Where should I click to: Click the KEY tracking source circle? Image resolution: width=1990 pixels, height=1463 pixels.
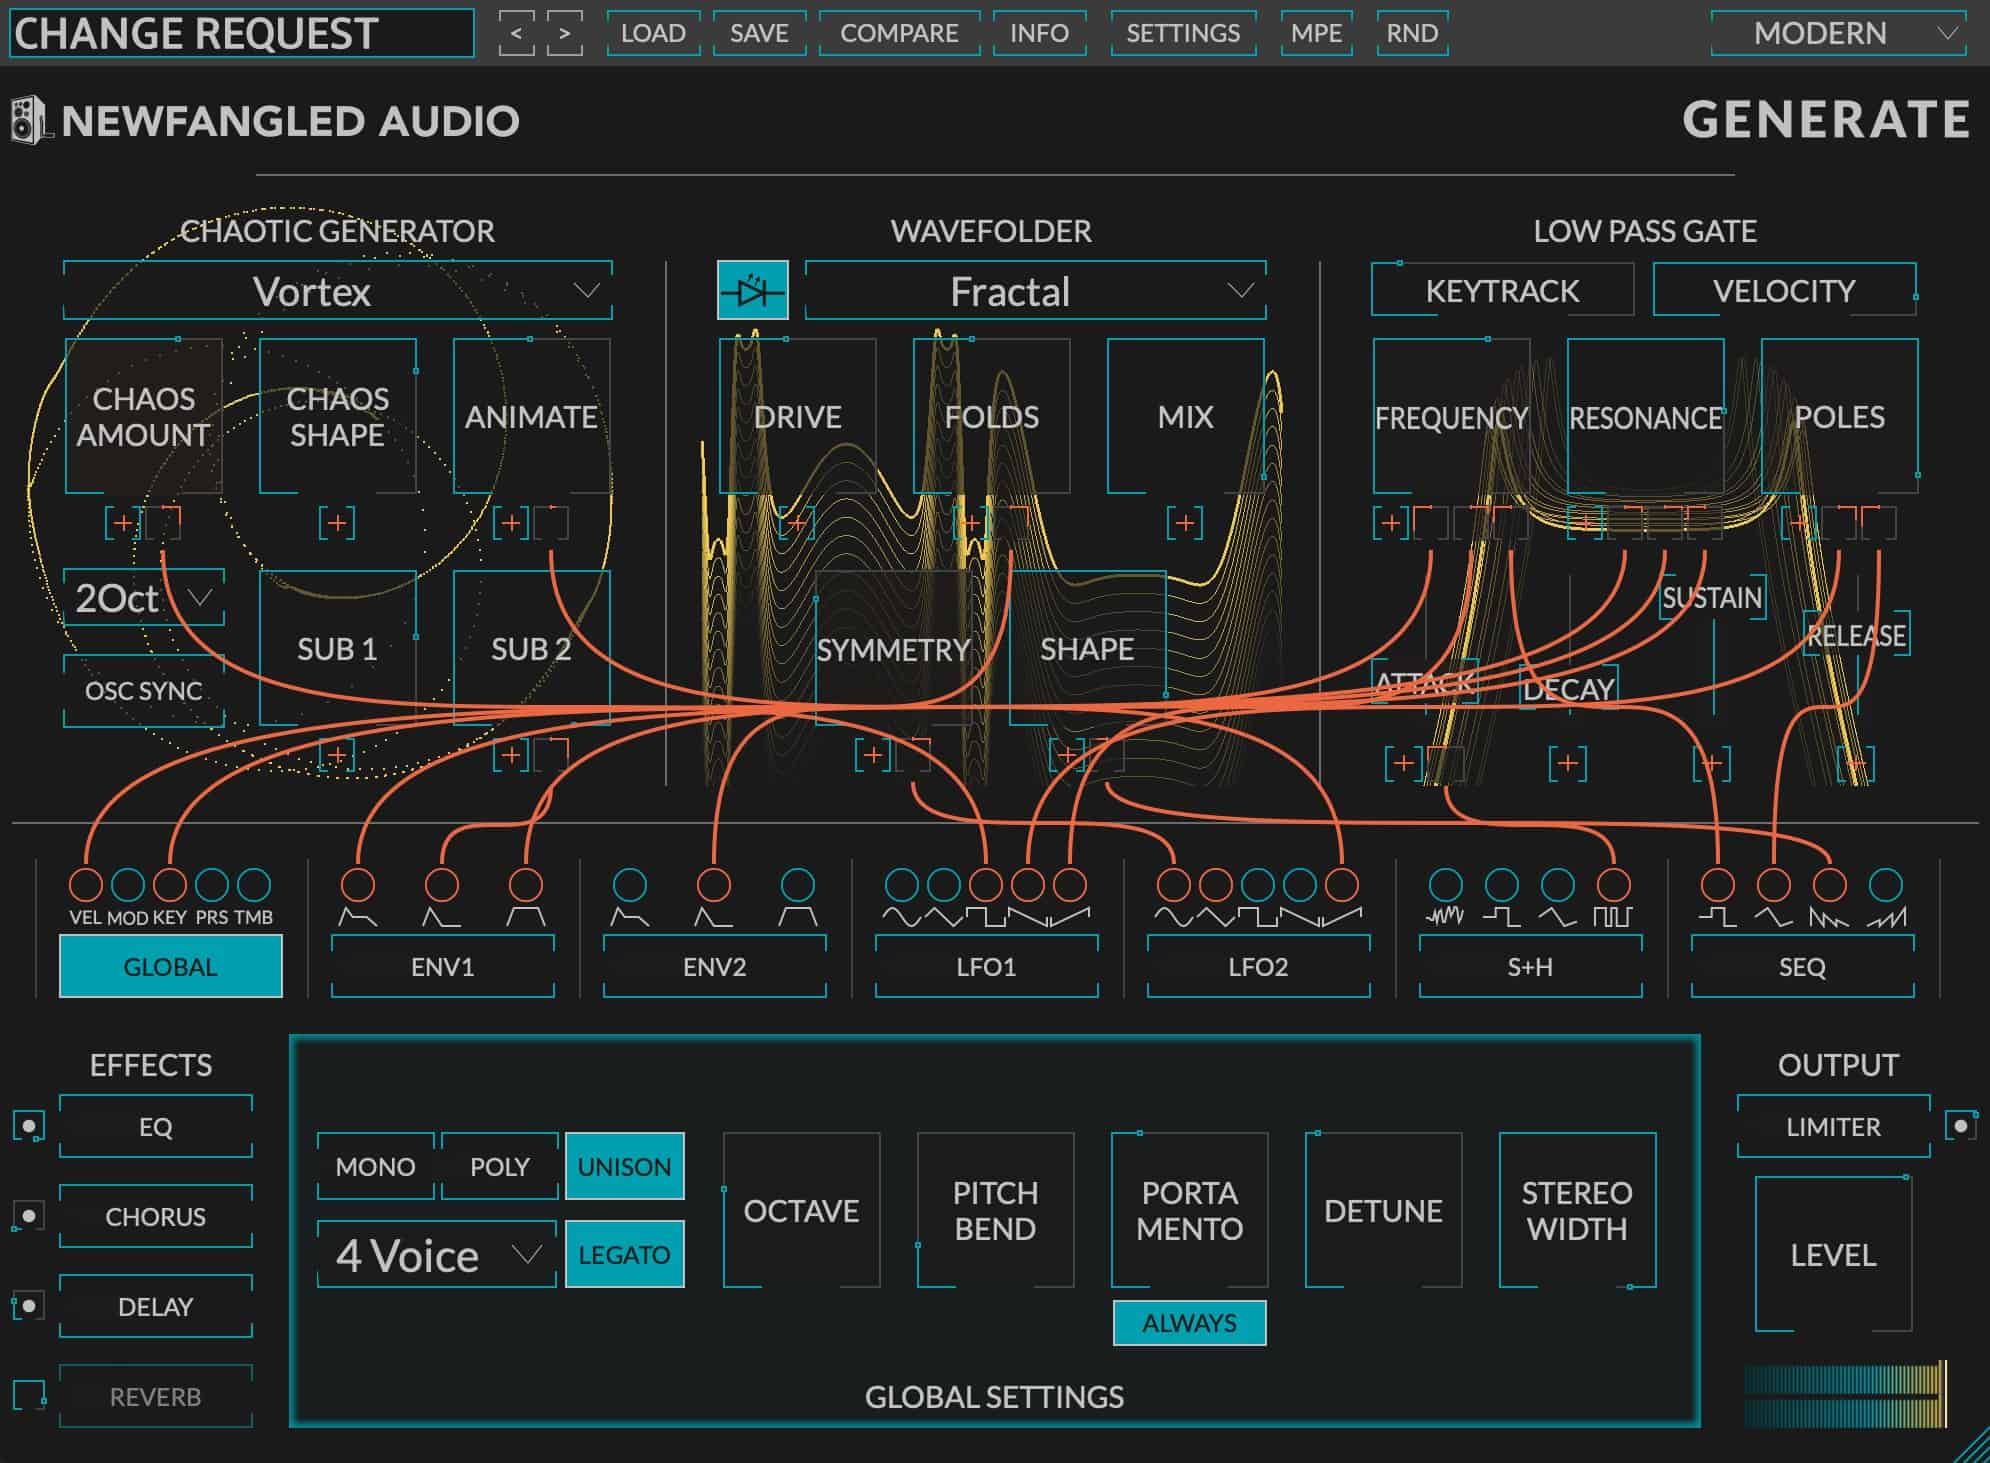pyautogui.click(x=170, y=885)
